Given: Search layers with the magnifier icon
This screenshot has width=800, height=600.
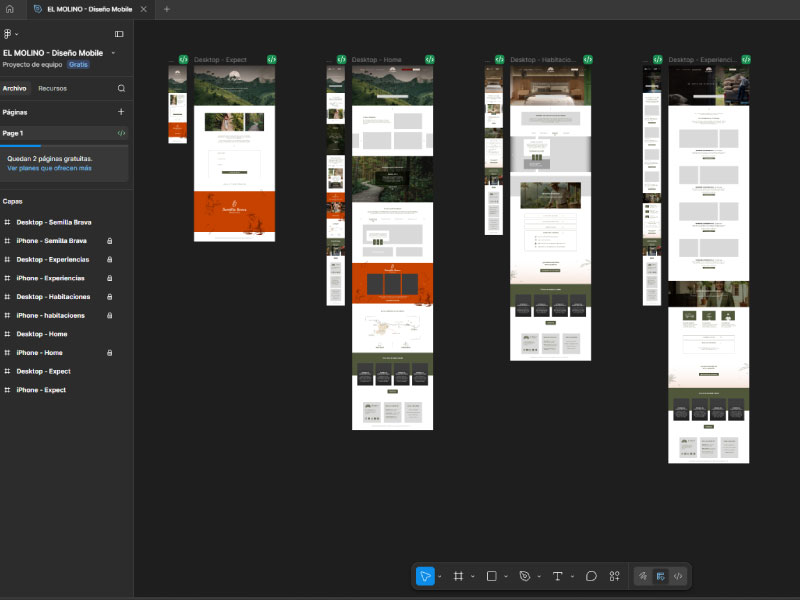Looking at the screenshot, I should (x=121, y=88).
